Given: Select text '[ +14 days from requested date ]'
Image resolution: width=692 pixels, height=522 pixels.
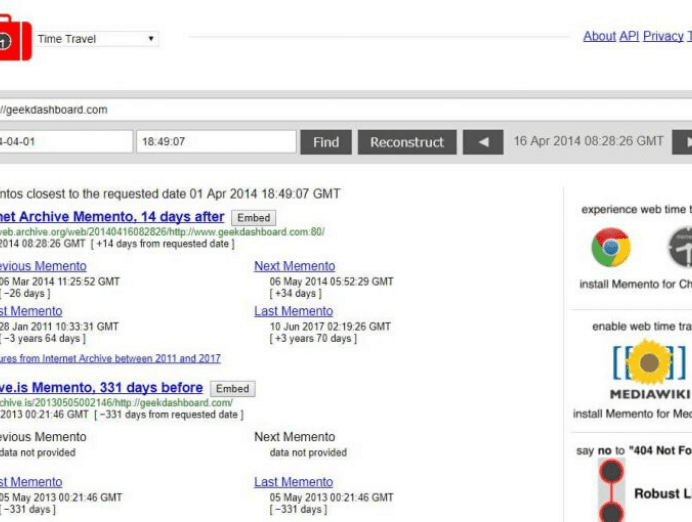Looking at the screenshot, I should [x=162, y=244].
